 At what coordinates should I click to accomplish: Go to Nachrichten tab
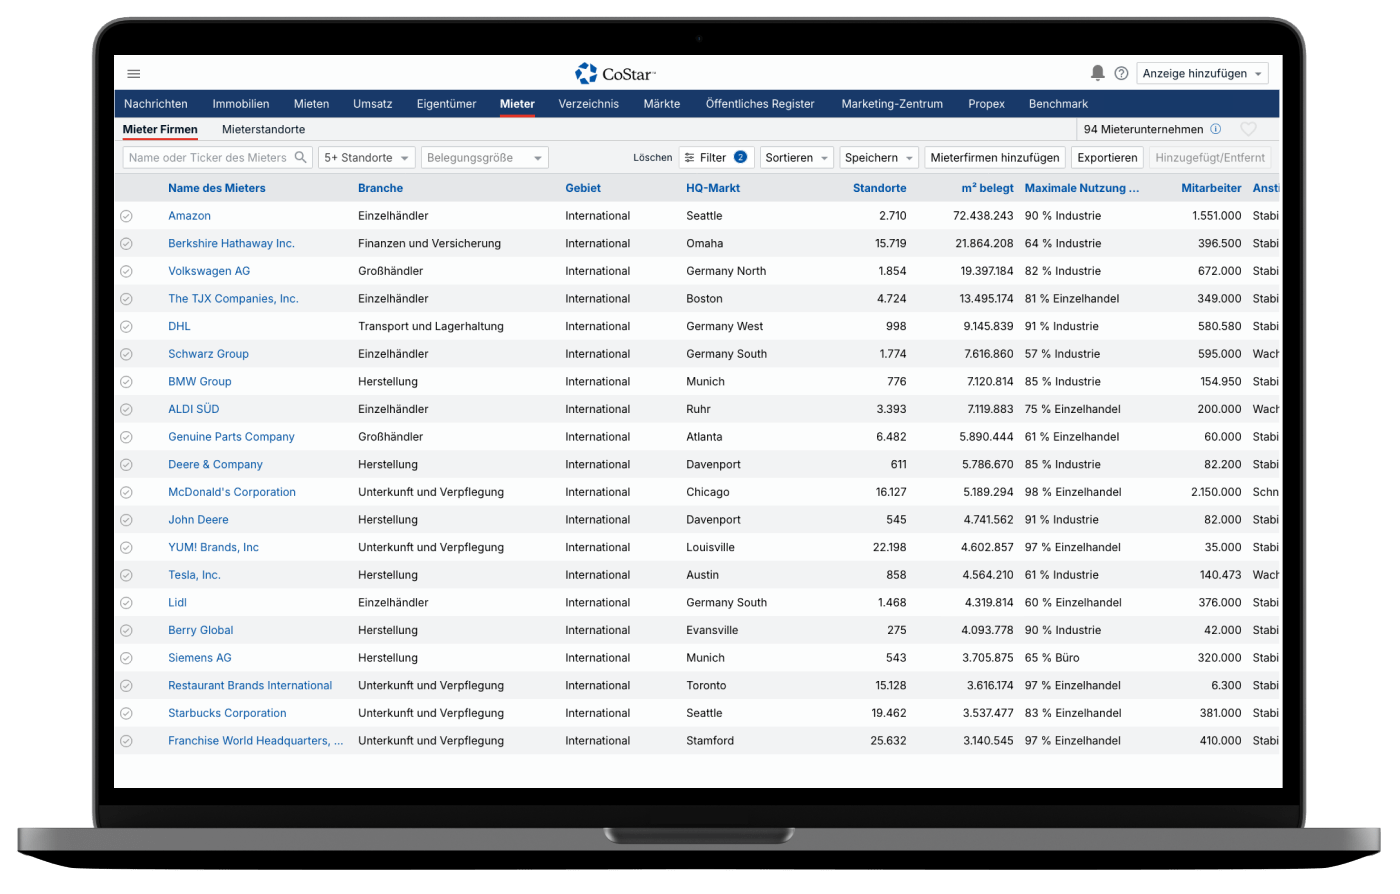156,104
